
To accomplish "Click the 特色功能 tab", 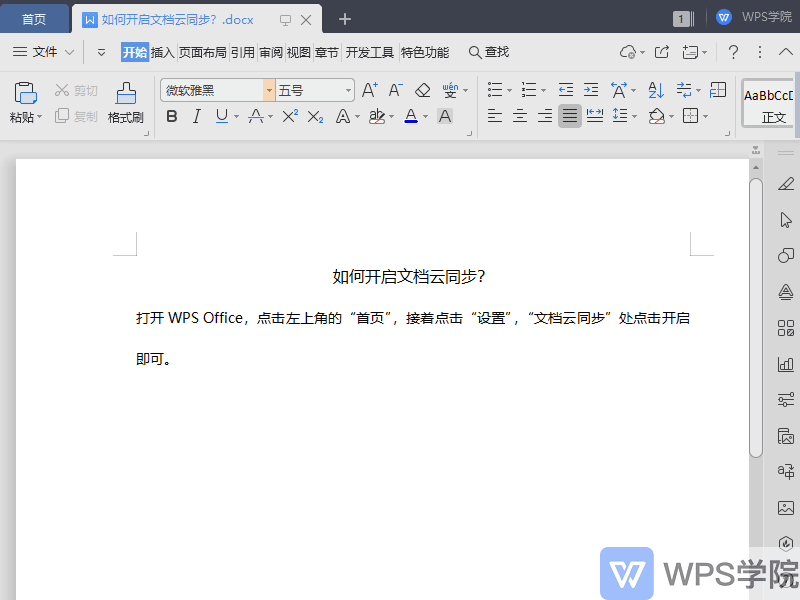I will 425,52.
